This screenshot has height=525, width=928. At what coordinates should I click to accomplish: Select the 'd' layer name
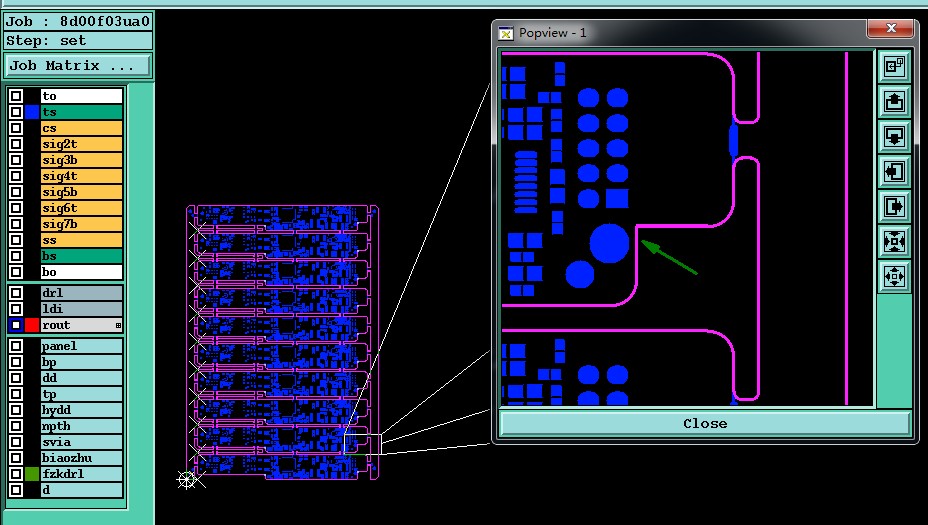click(82, 490)
